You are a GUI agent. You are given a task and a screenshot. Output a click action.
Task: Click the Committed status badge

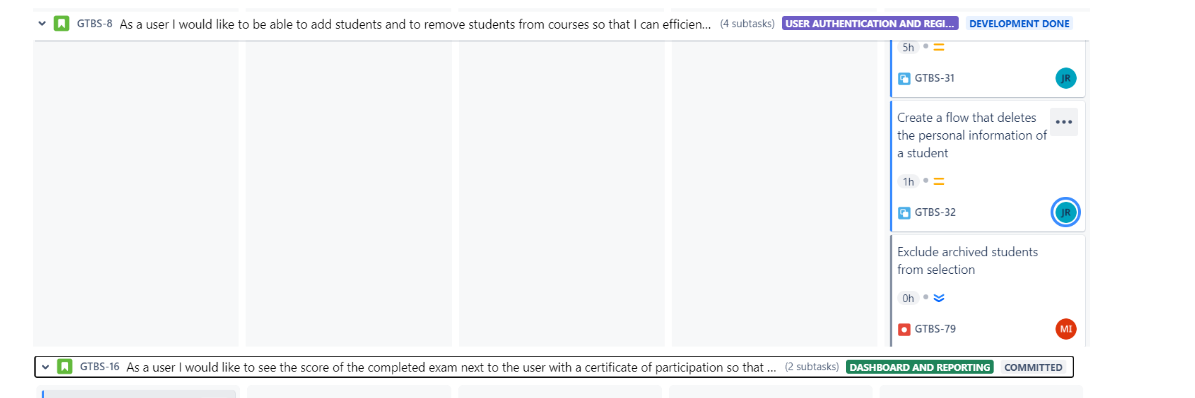[1033, 368]
